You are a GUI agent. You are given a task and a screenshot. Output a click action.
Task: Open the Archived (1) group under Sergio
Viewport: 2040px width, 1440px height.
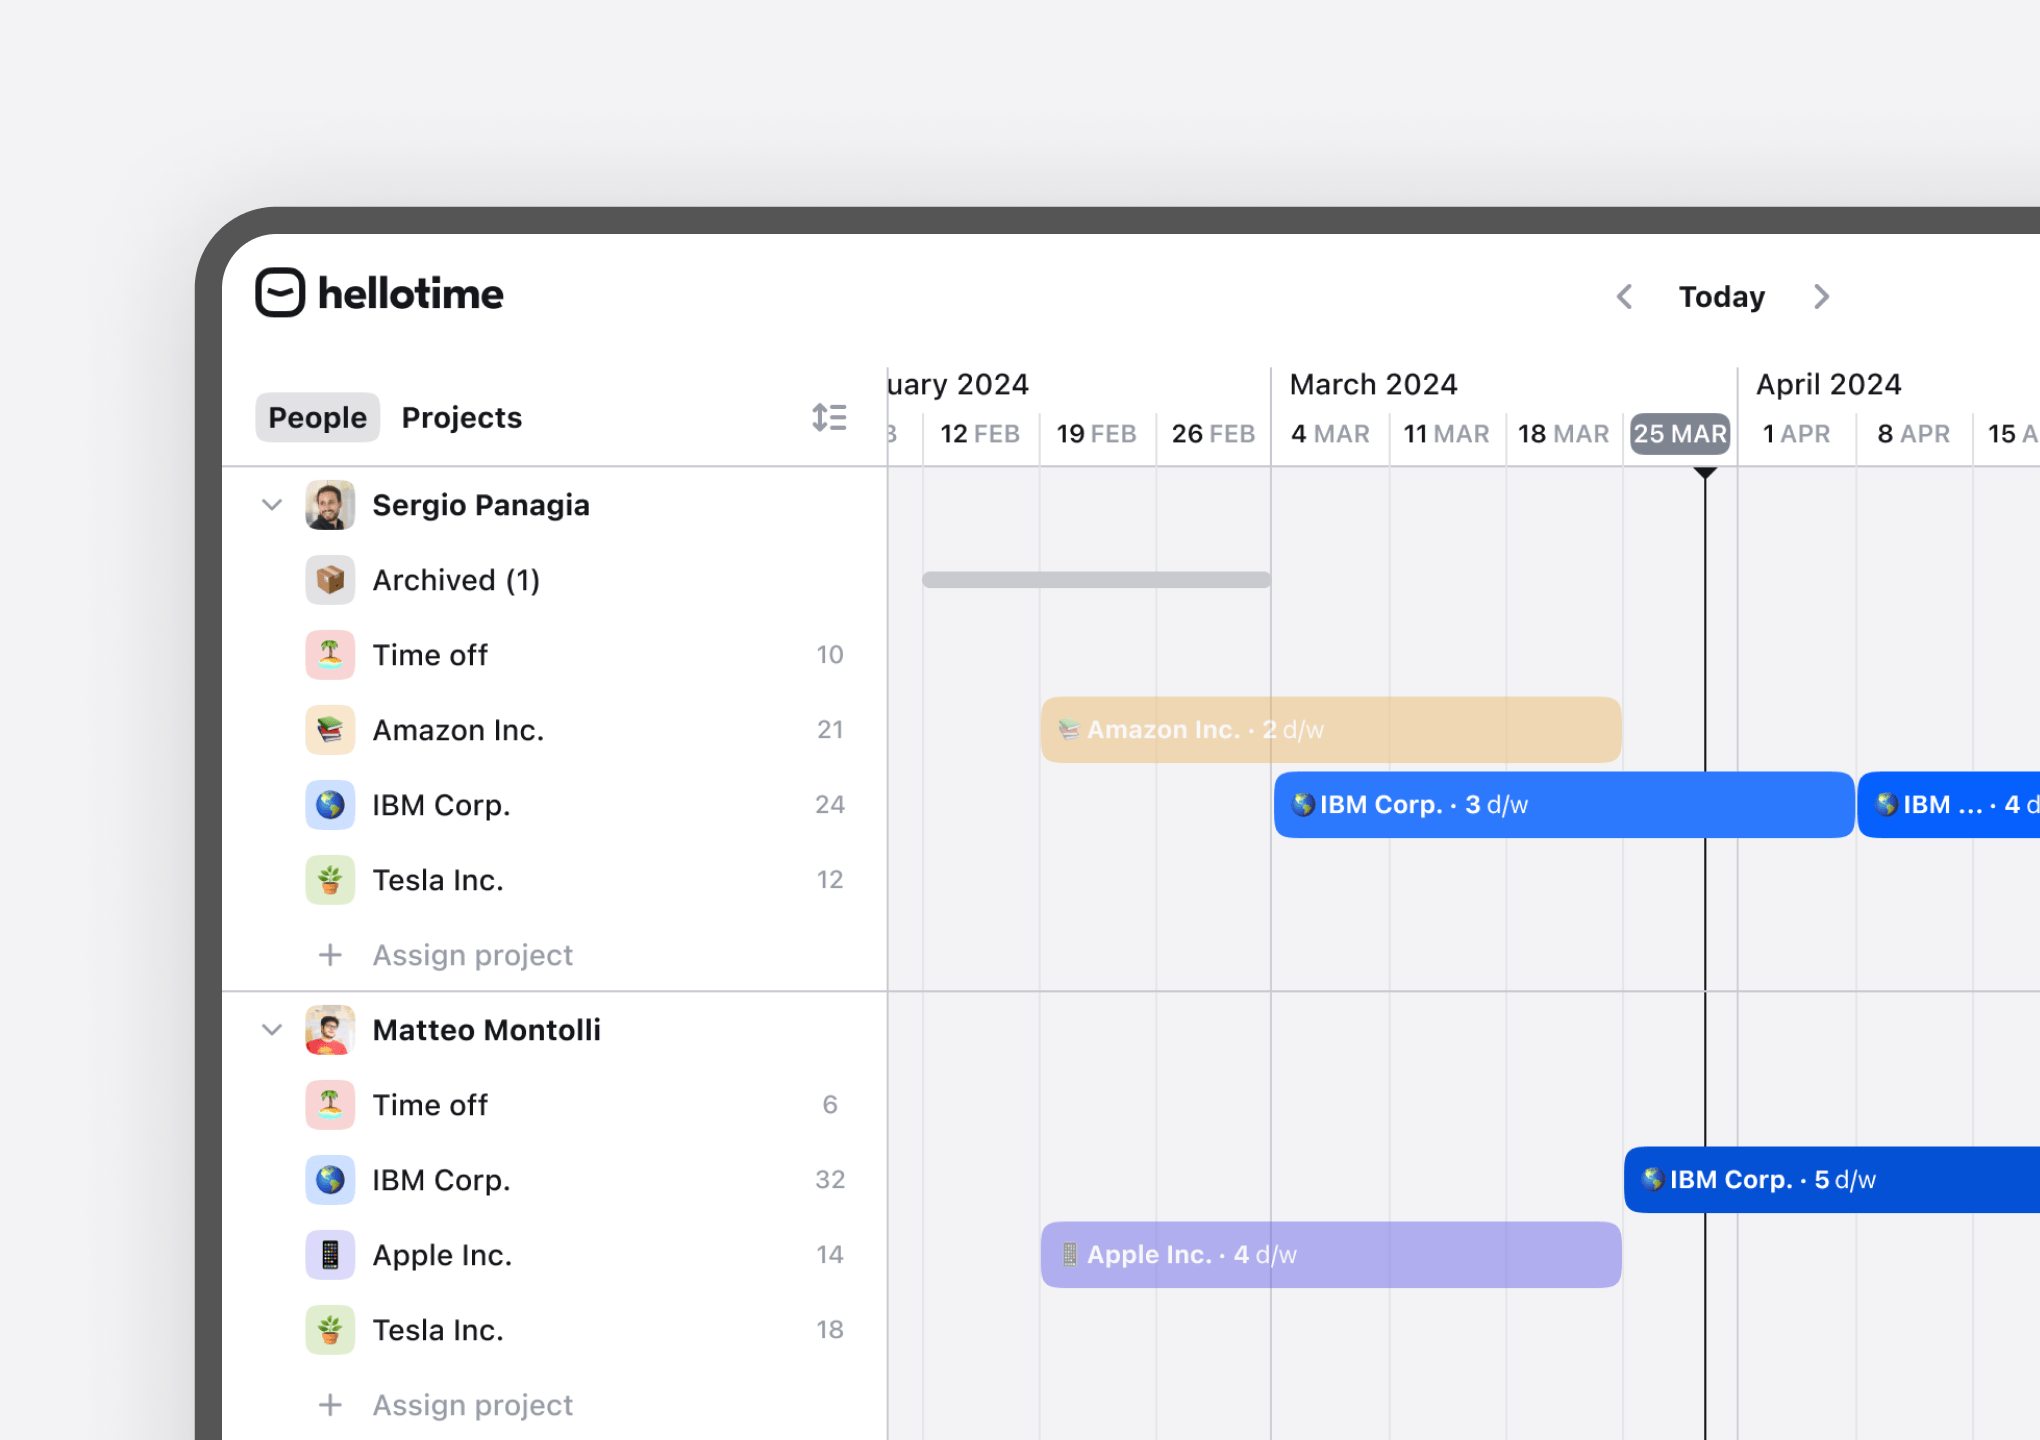point(456,579)
